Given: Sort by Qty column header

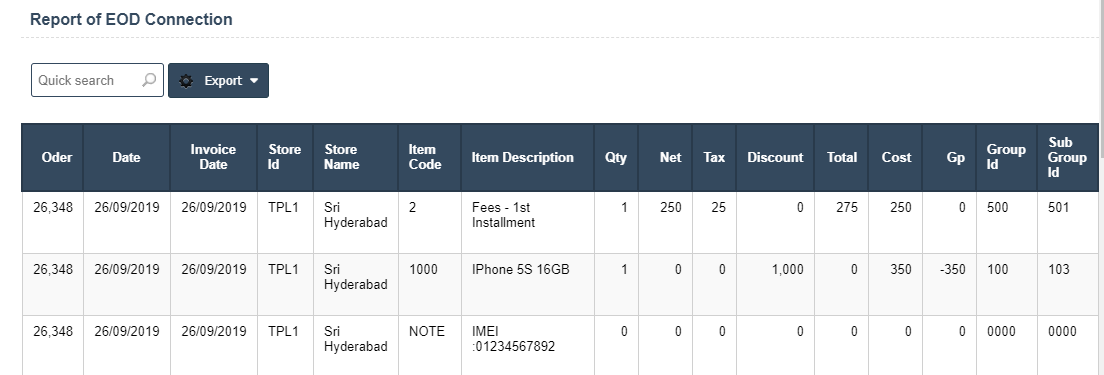Looking at the screenshot, I should click(616, 158).
